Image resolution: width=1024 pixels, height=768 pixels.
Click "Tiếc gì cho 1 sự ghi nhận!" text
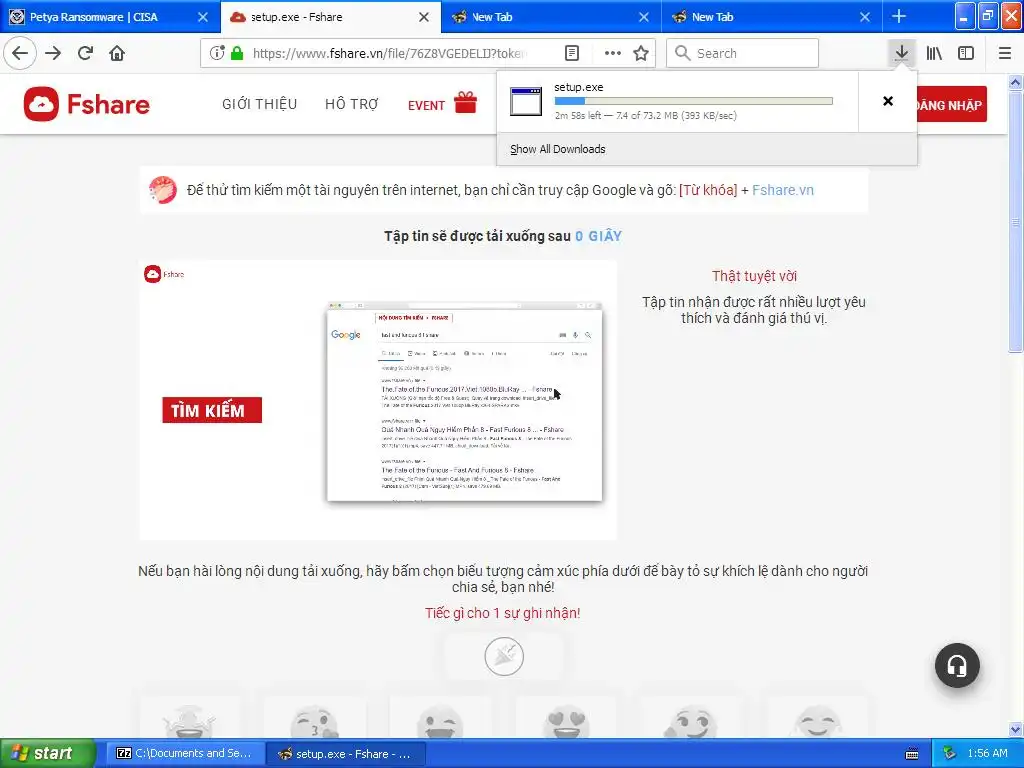point(503,613)
